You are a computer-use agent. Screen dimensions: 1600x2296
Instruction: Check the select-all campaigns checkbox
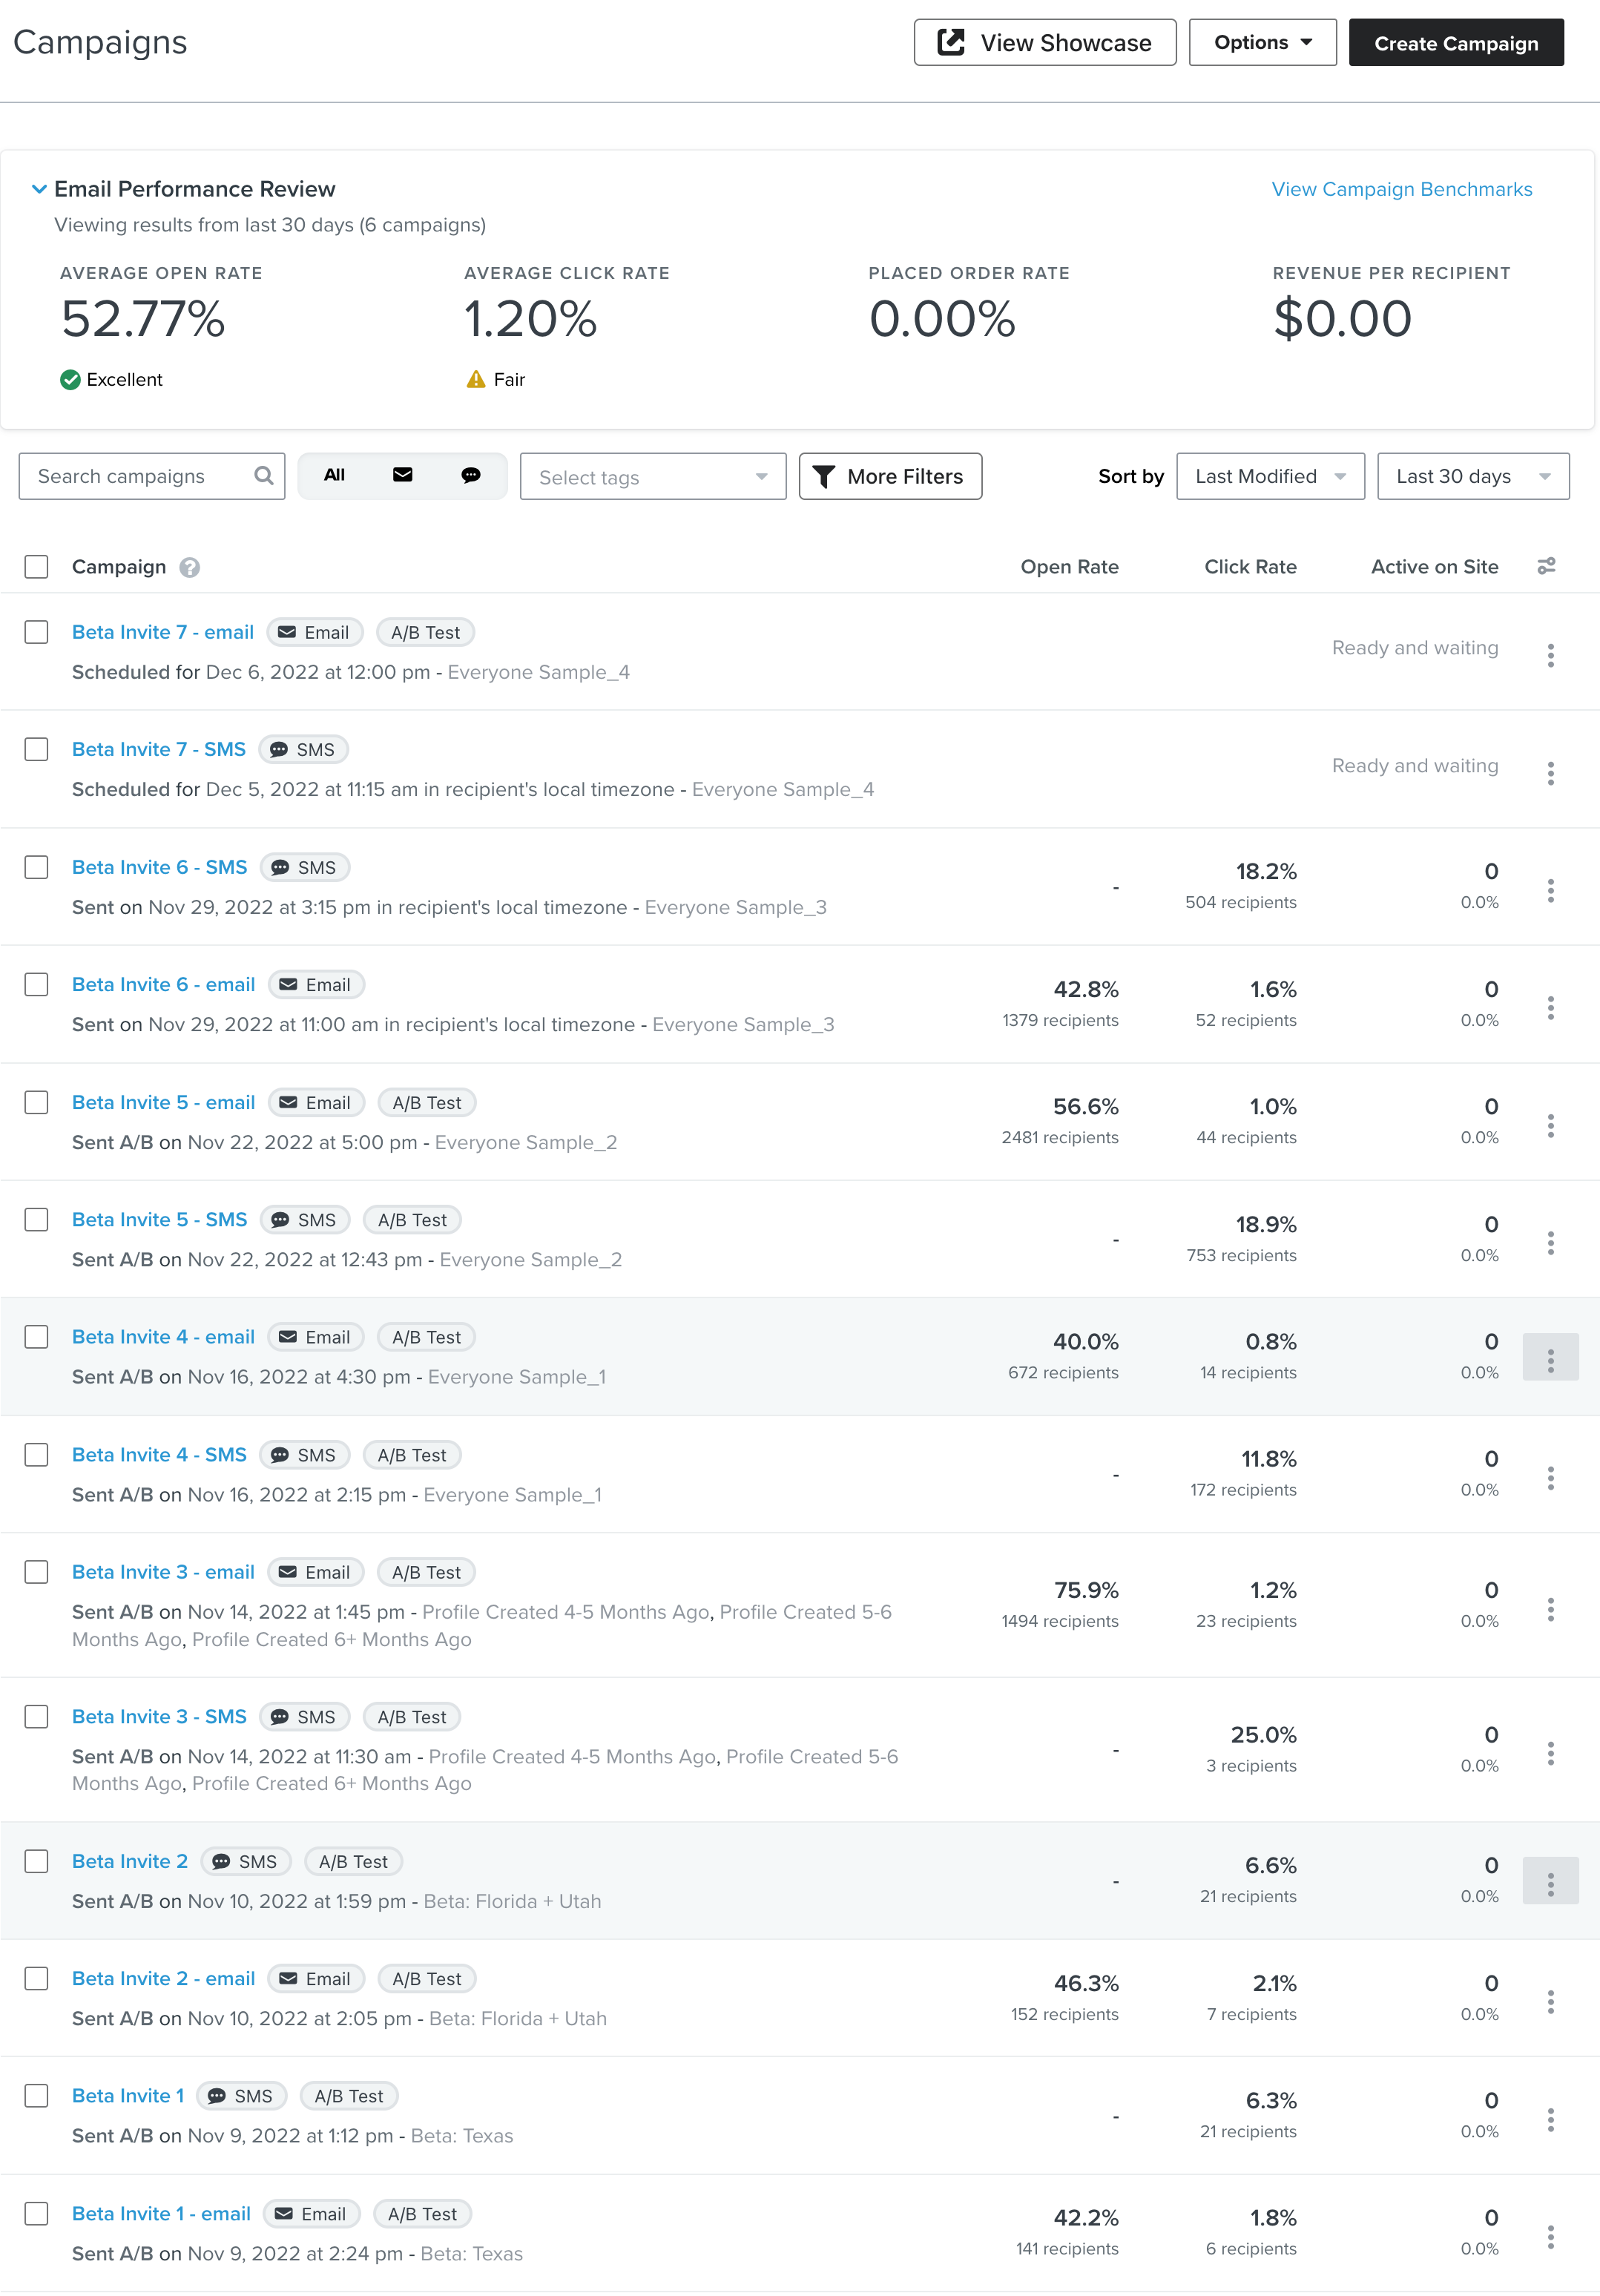point(37,567)
